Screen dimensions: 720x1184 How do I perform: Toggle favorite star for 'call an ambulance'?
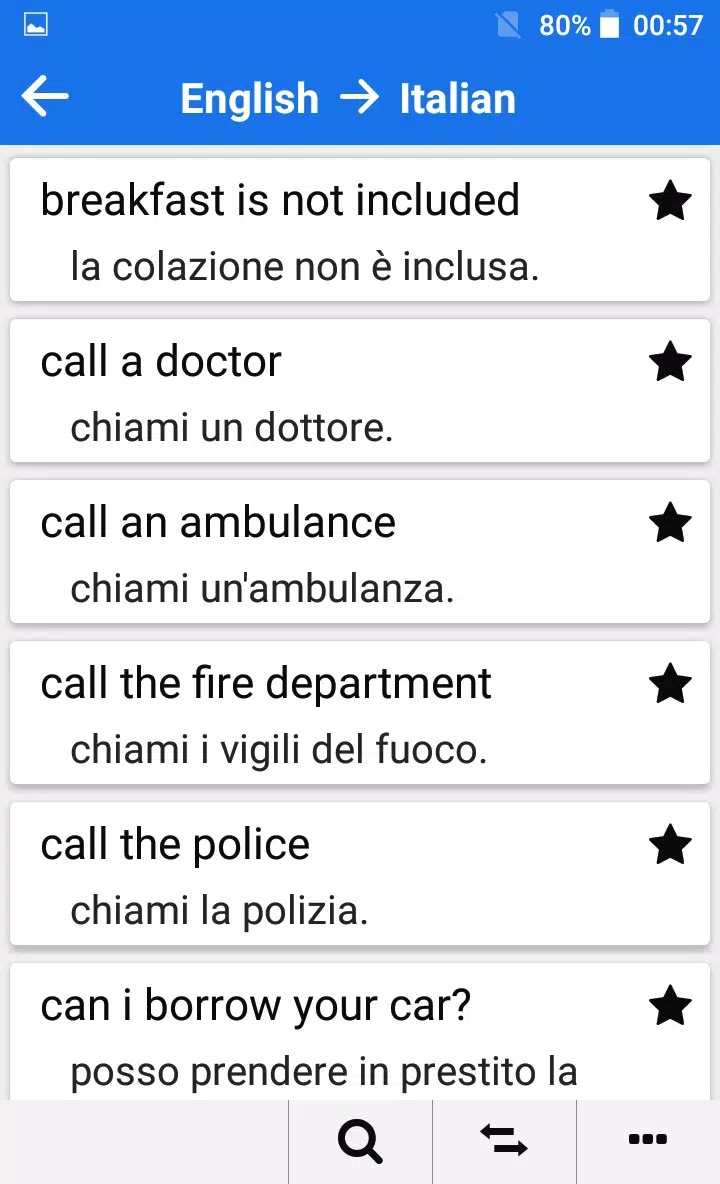(670, 523)
